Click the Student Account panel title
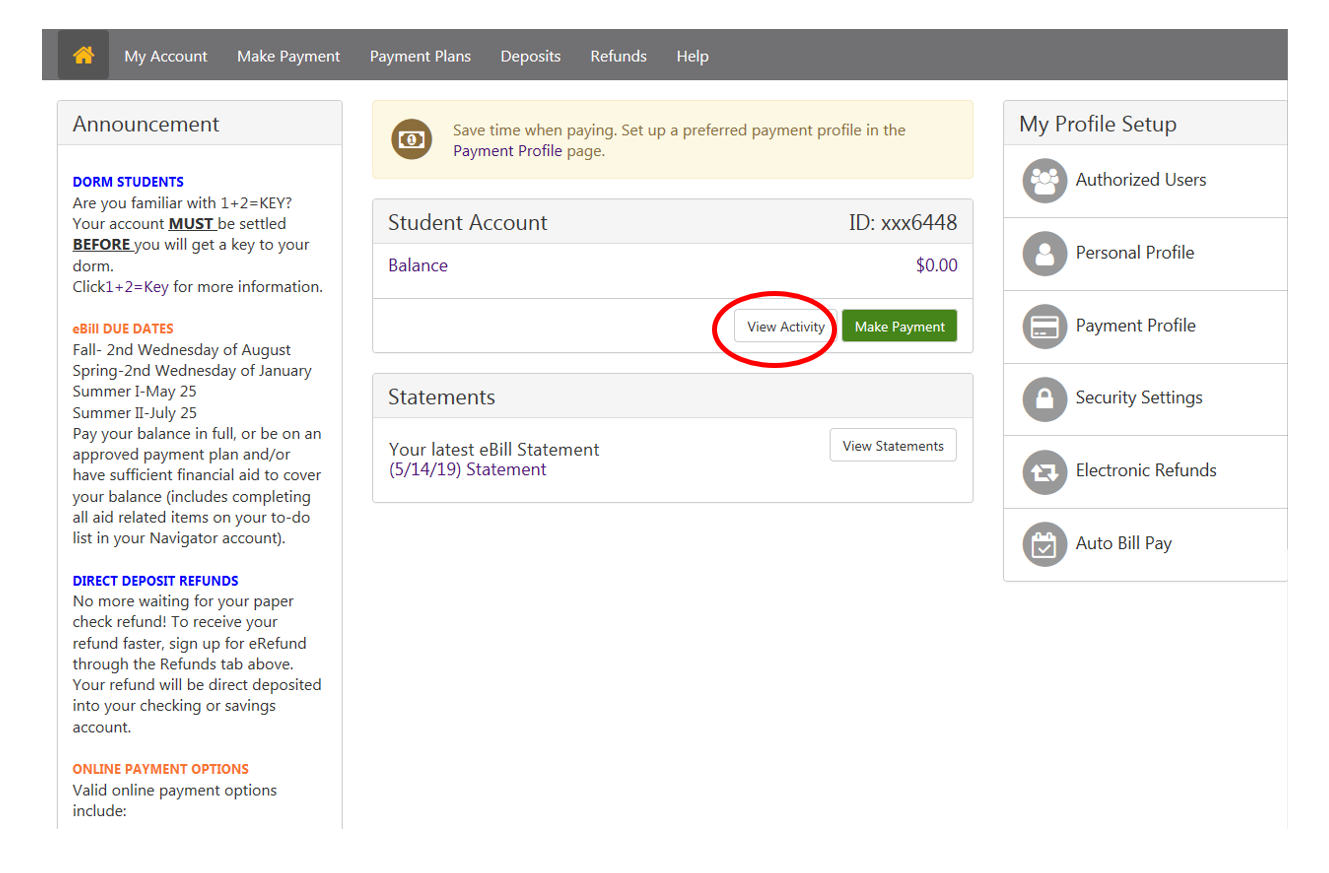Screen dimensions: 1329x873 coord(468,222)
